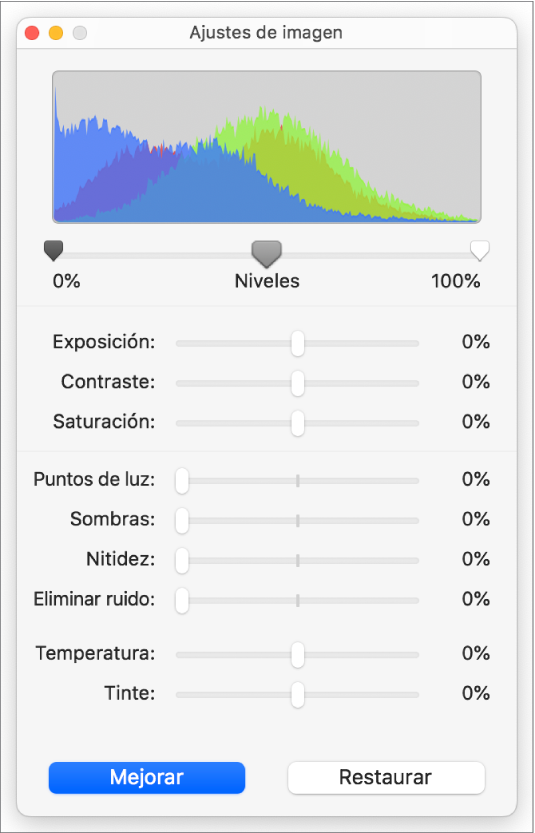535x833 pixels.
Task: Select the black point levels handle
Action: click(54, 250)
